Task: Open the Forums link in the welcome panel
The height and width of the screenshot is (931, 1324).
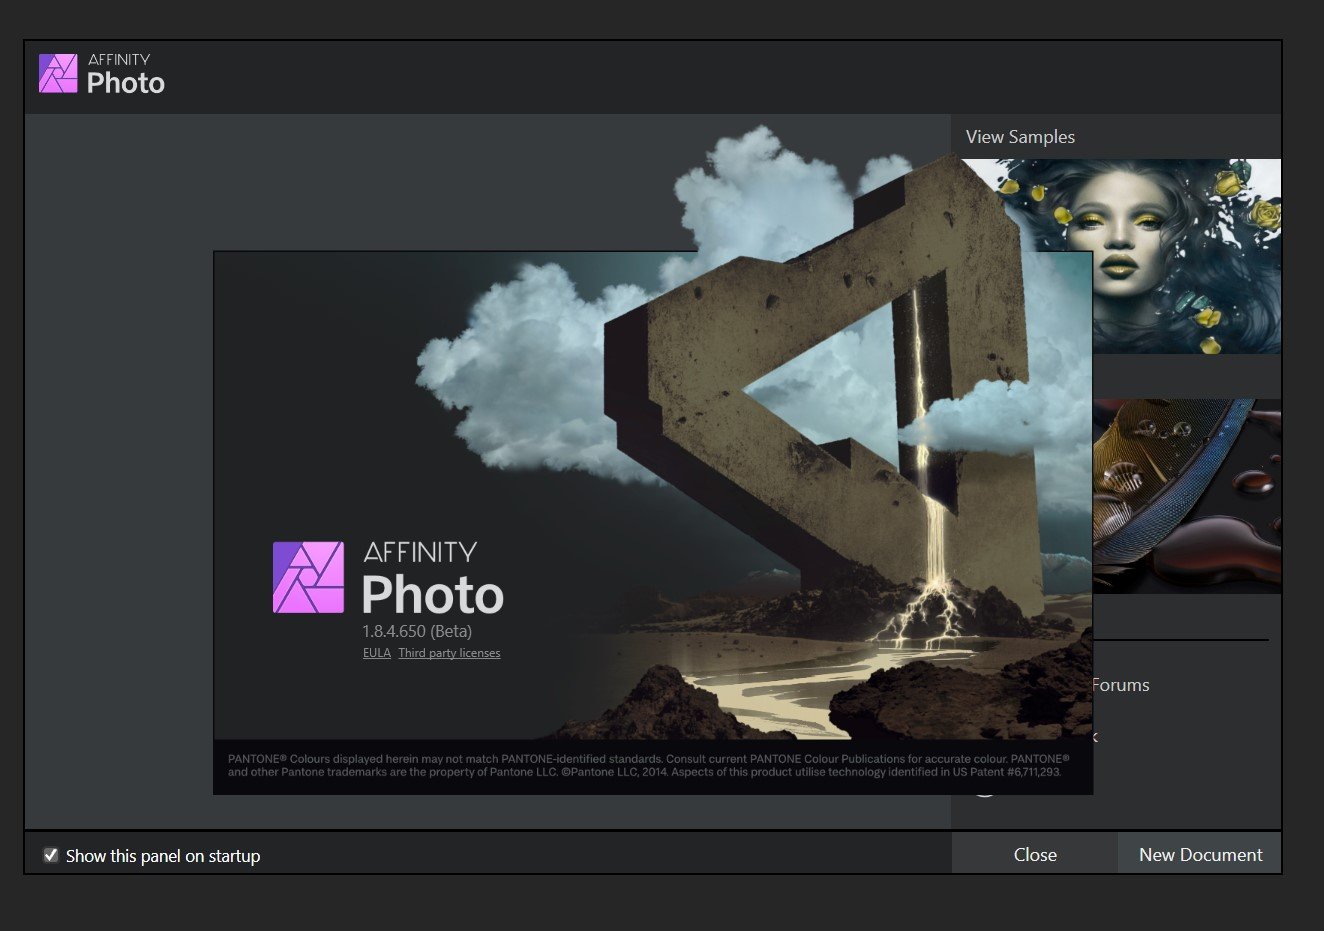Action: [x=1121, y=685]
